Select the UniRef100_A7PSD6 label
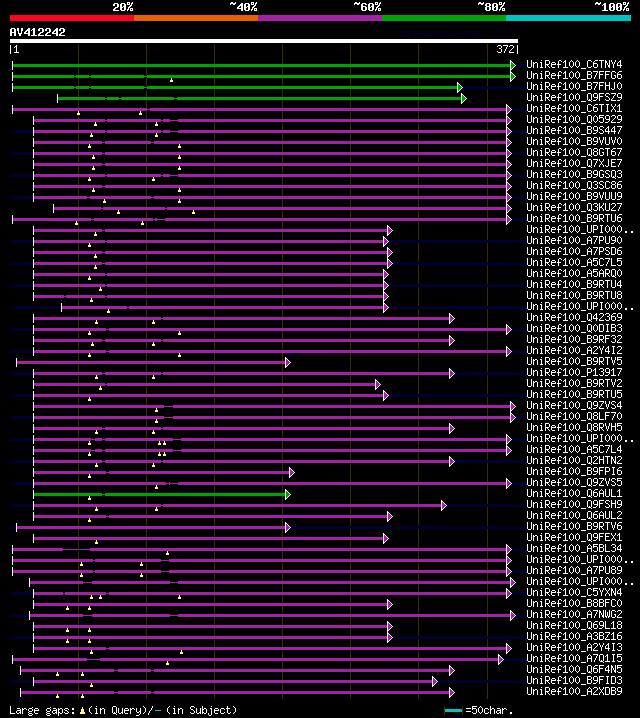 click(574, 251)
